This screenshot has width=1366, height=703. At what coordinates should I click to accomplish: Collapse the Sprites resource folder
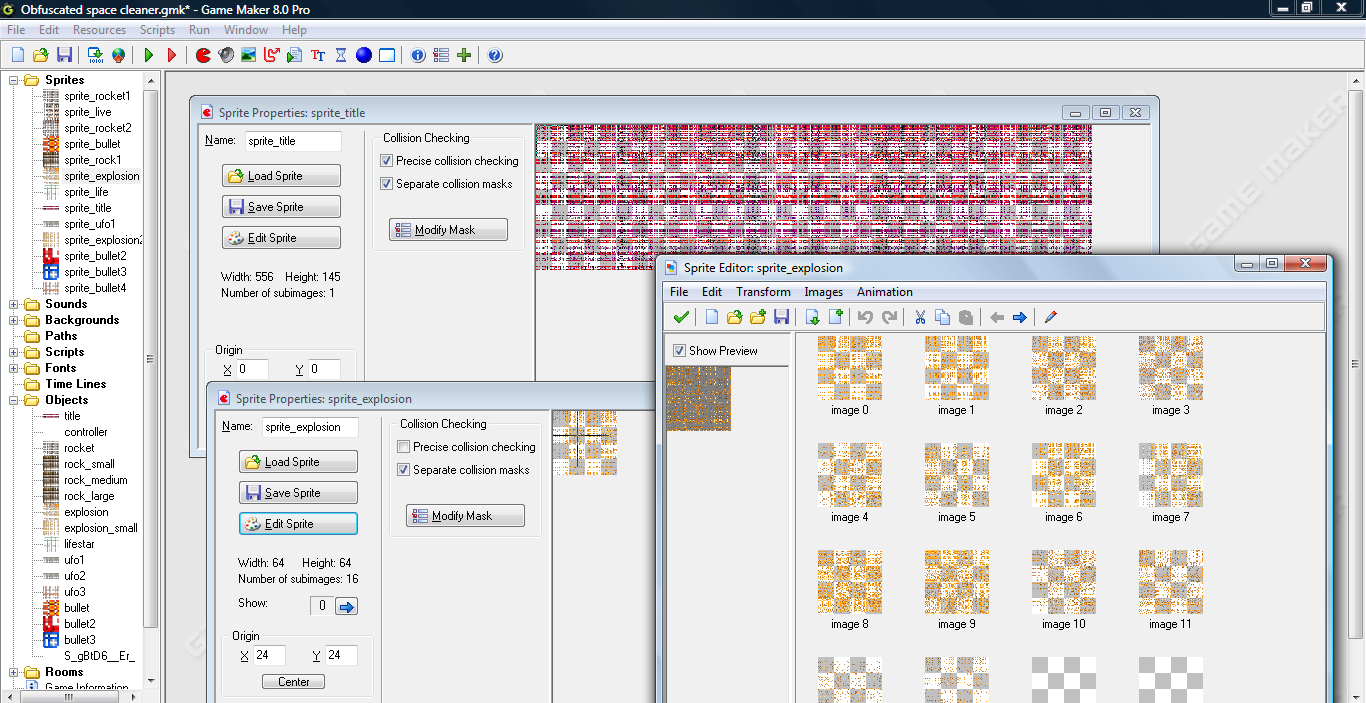coord(14,80)
